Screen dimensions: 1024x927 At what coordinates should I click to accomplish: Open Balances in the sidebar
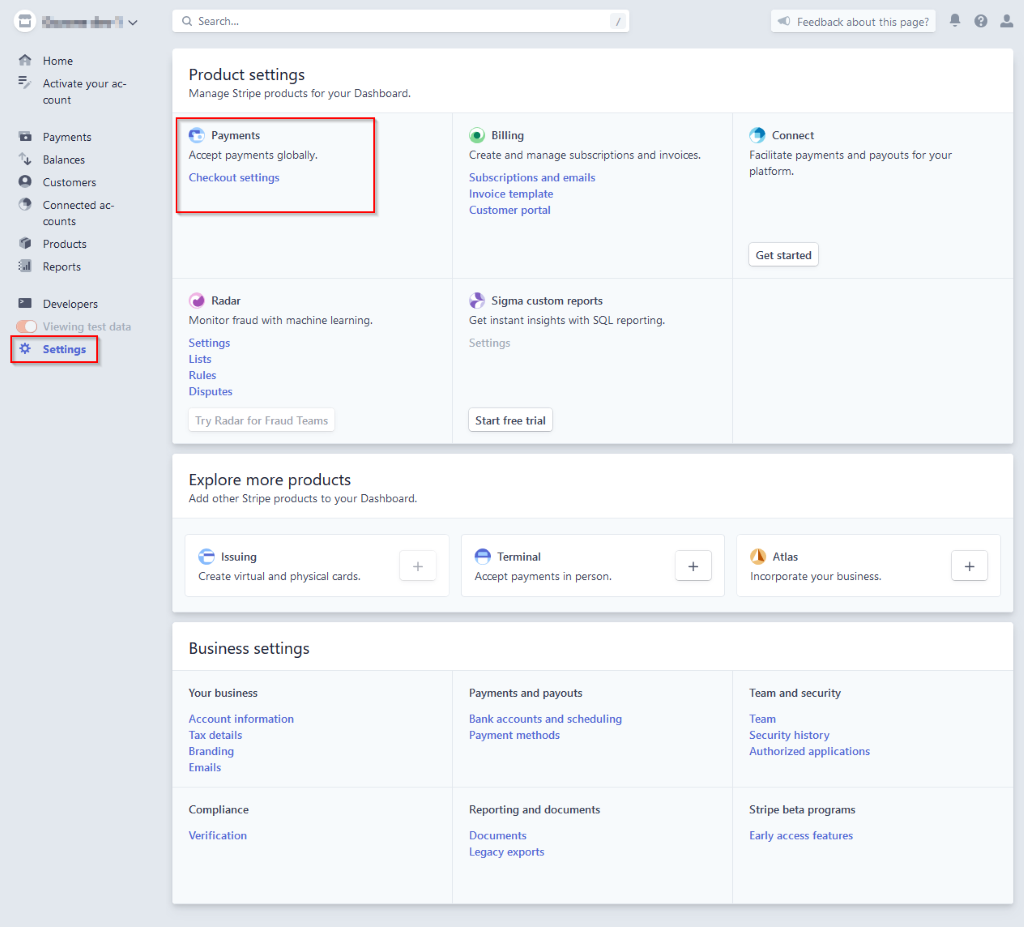coord(63,159)
